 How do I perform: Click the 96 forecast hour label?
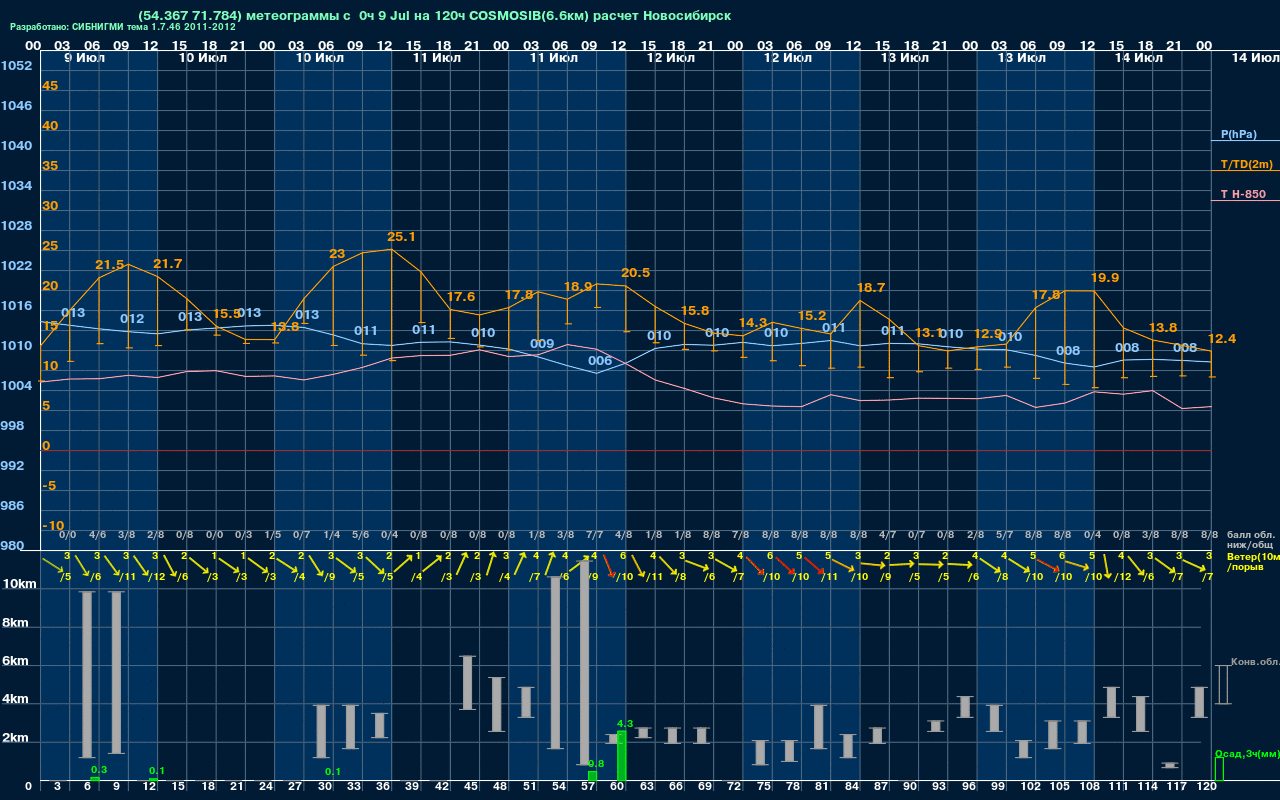970,788
